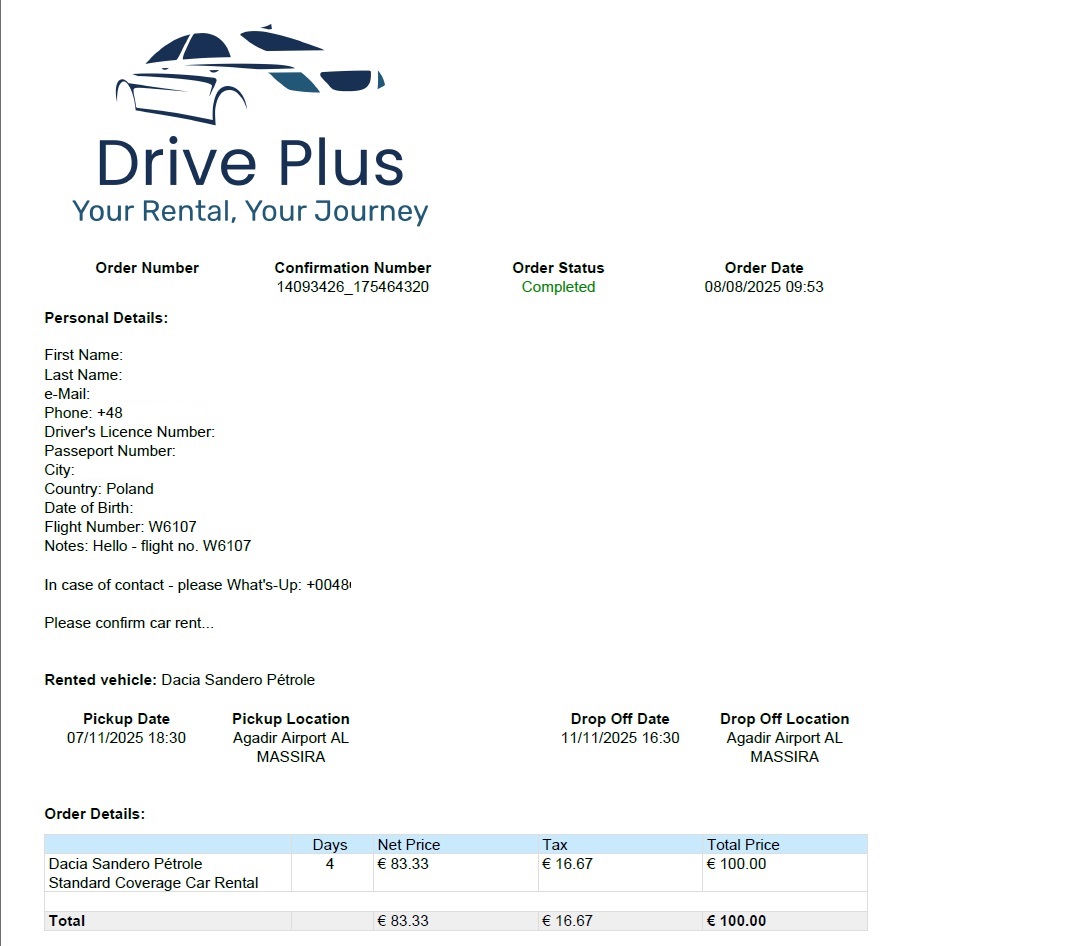Click the "Order Details:" heading
1083x946 pixels.
point(95,814)
